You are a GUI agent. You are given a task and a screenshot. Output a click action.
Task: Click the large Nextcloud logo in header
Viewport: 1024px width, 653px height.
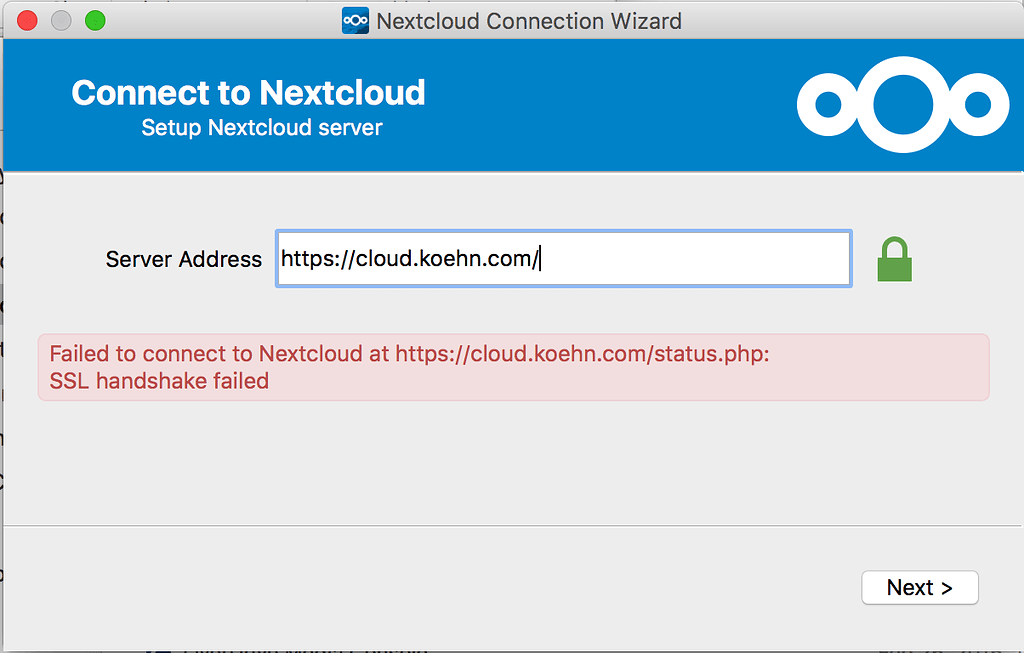click(x=903, y=104)
